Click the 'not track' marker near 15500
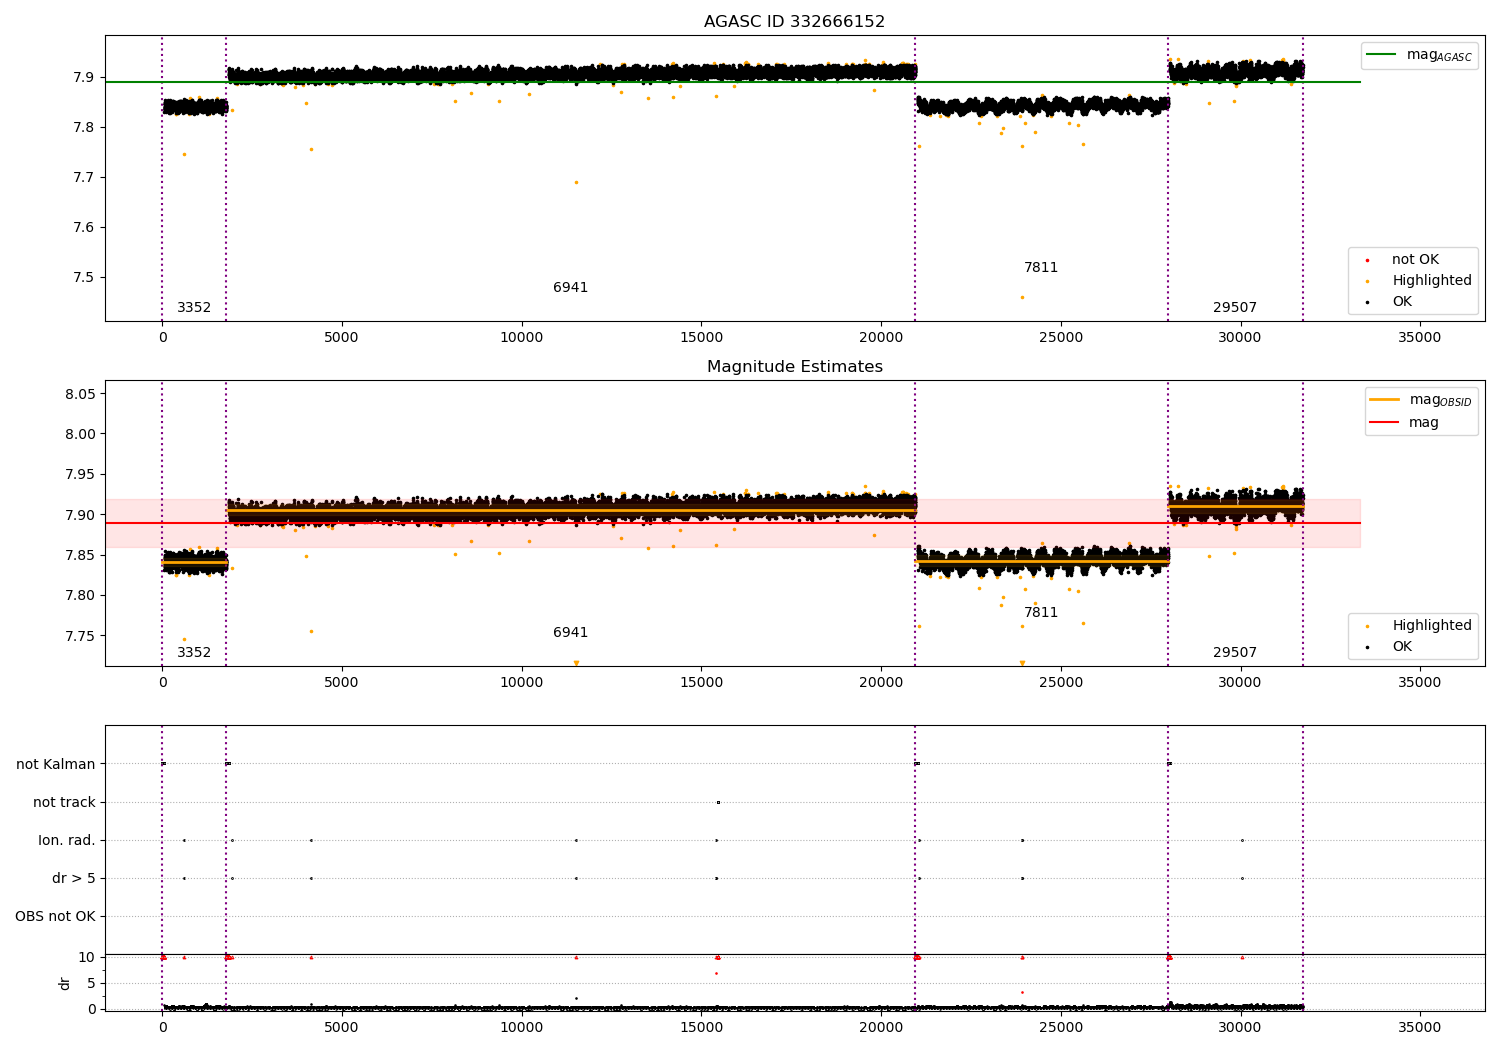 (718, 802)
